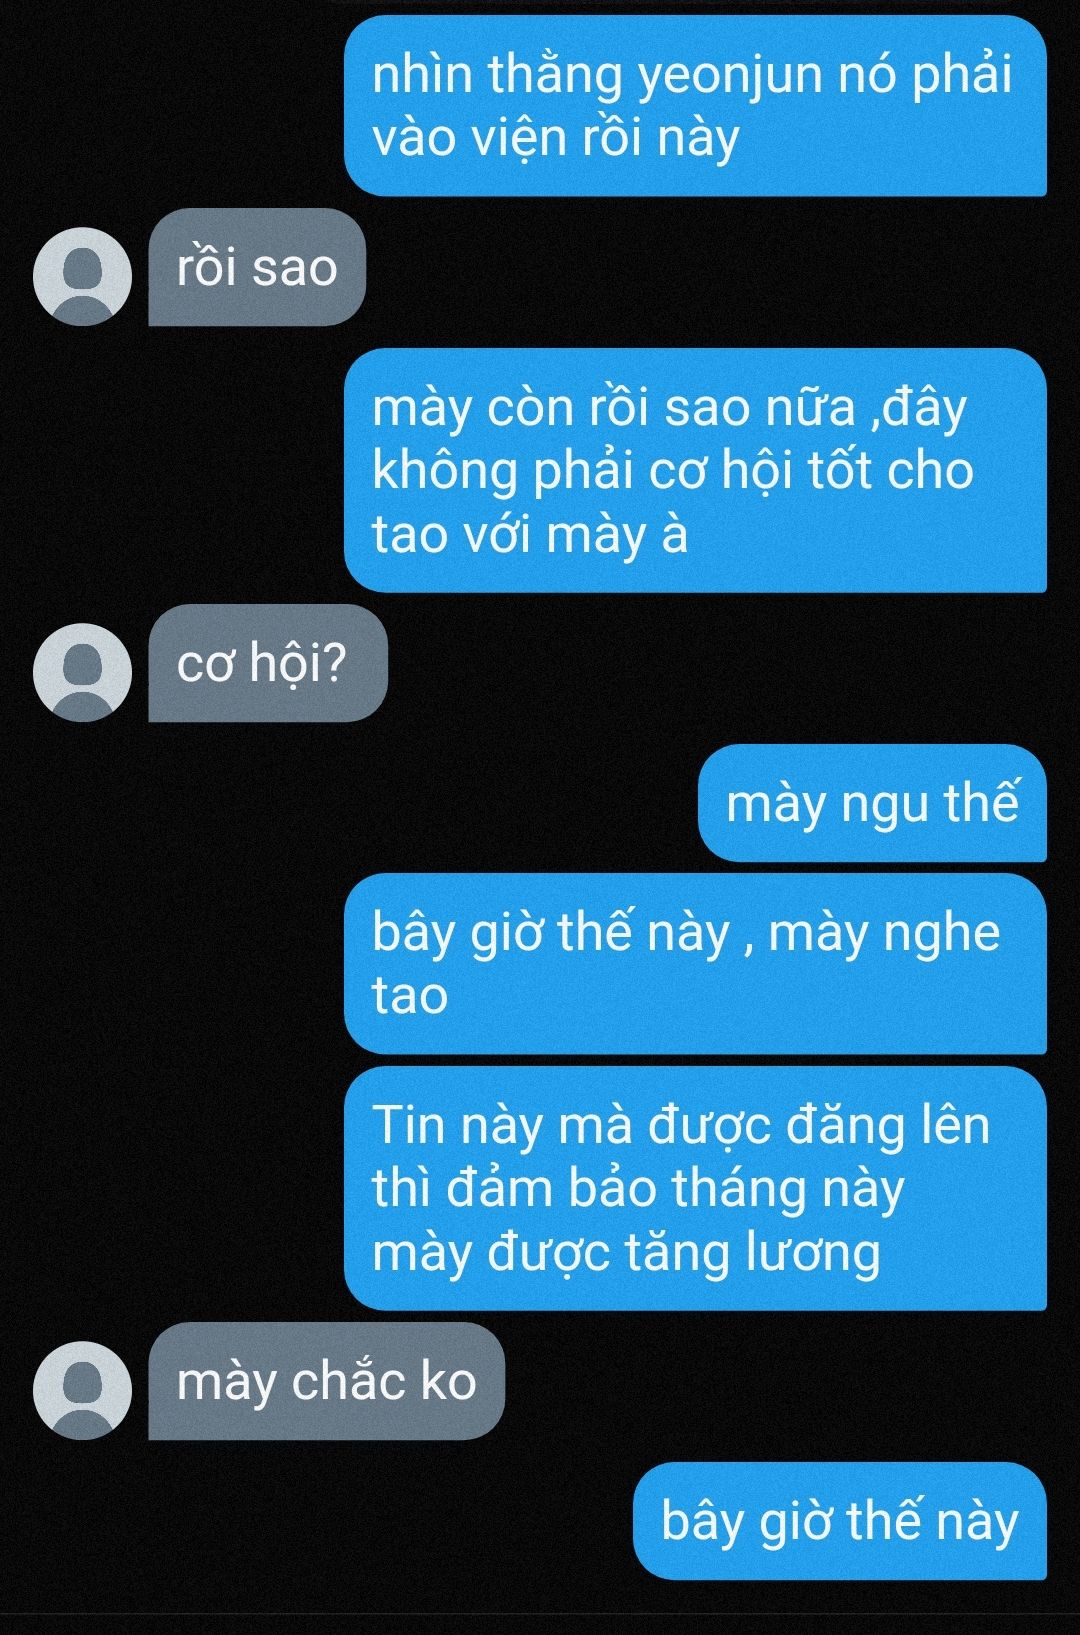Select the "cơ hội tốt cho tao" message
Screen dimensions: 1080x1635
coord(695,470)
